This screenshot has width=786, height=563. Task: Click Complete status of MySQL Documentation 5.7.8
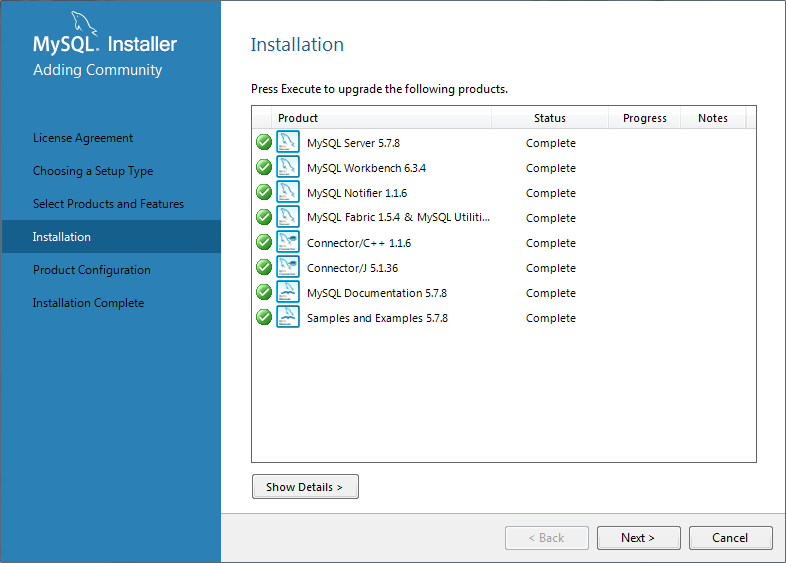(x=550, y=293)
